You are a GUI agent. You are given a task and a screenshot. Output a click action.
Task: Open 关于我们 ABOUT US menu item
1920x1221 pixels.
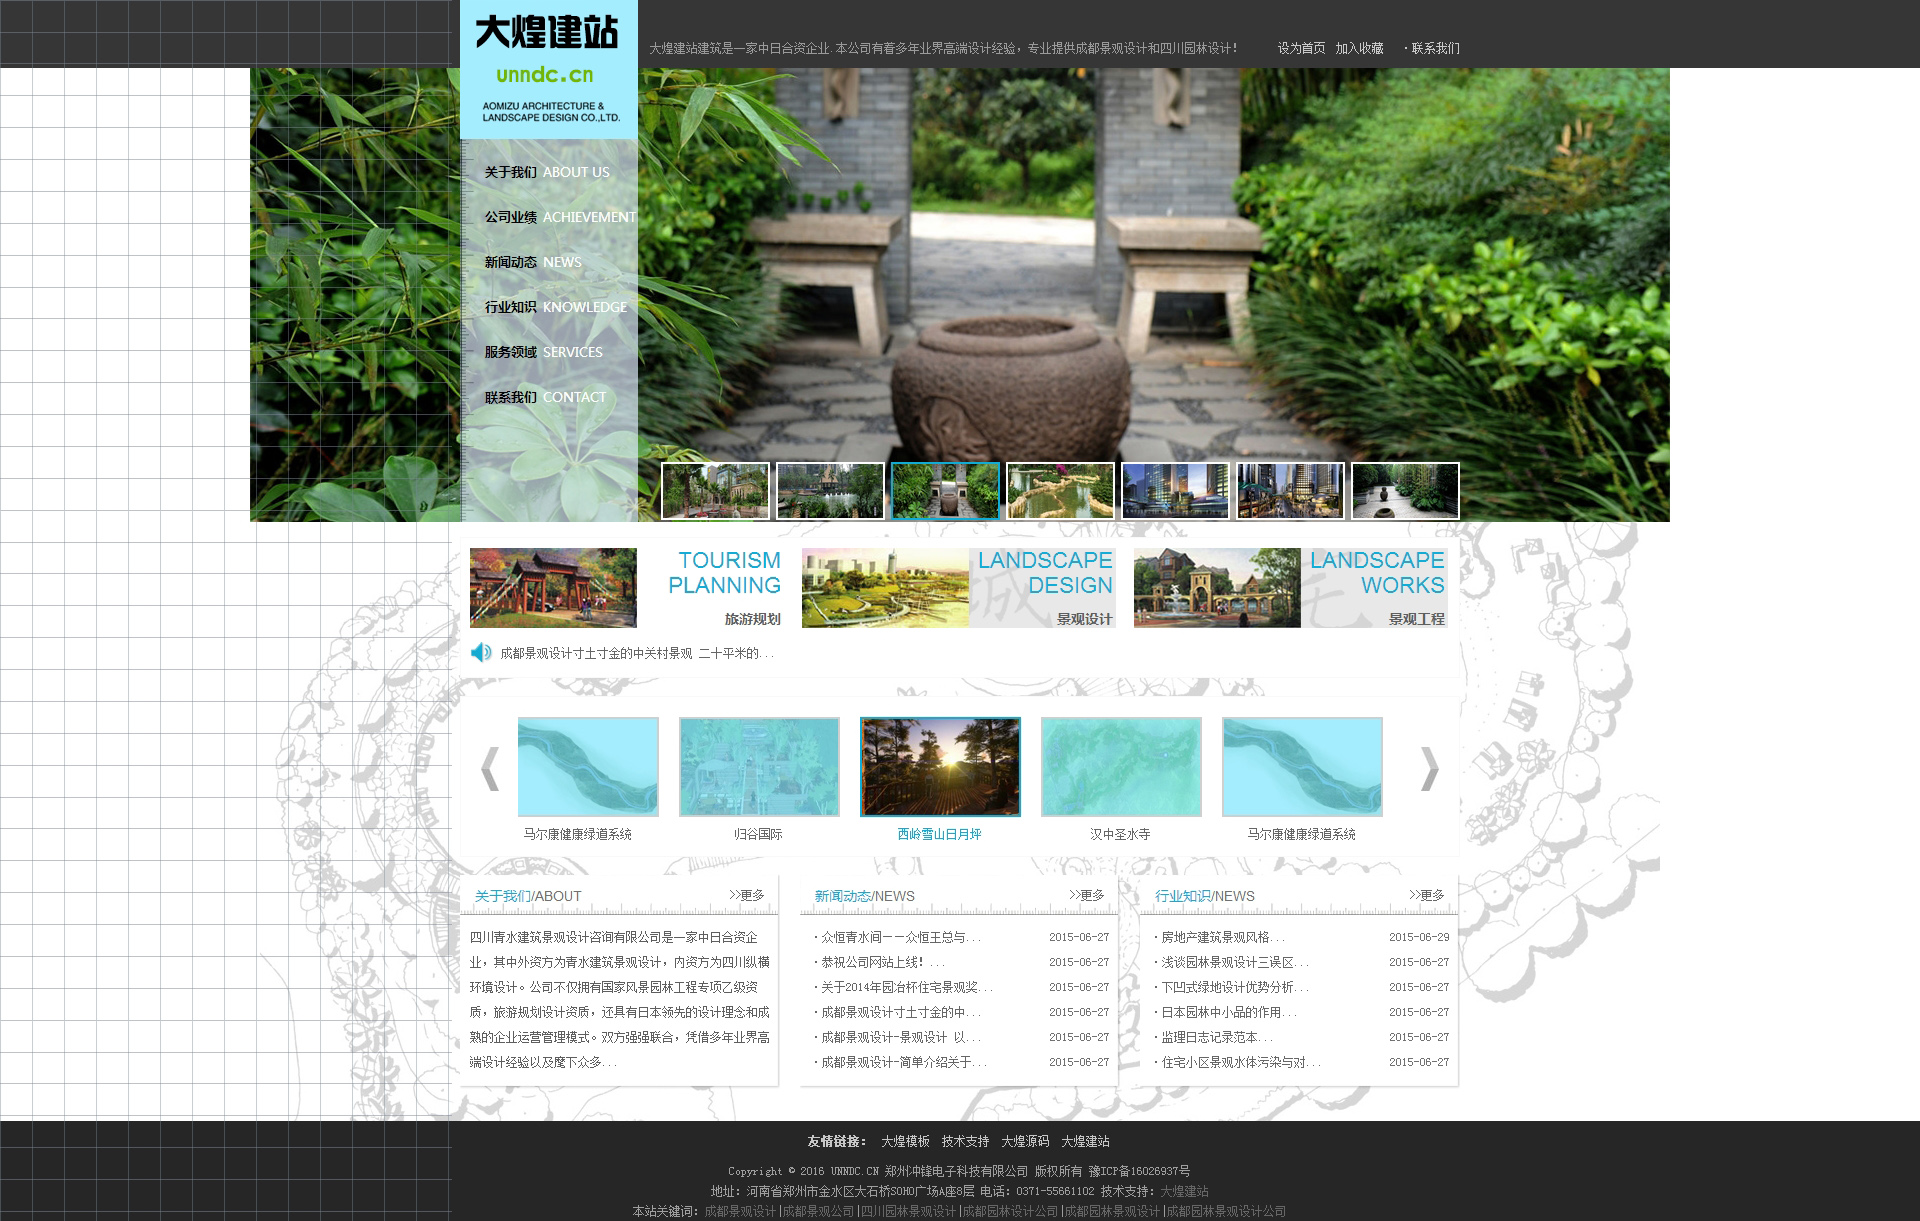(x=546, y=172)
